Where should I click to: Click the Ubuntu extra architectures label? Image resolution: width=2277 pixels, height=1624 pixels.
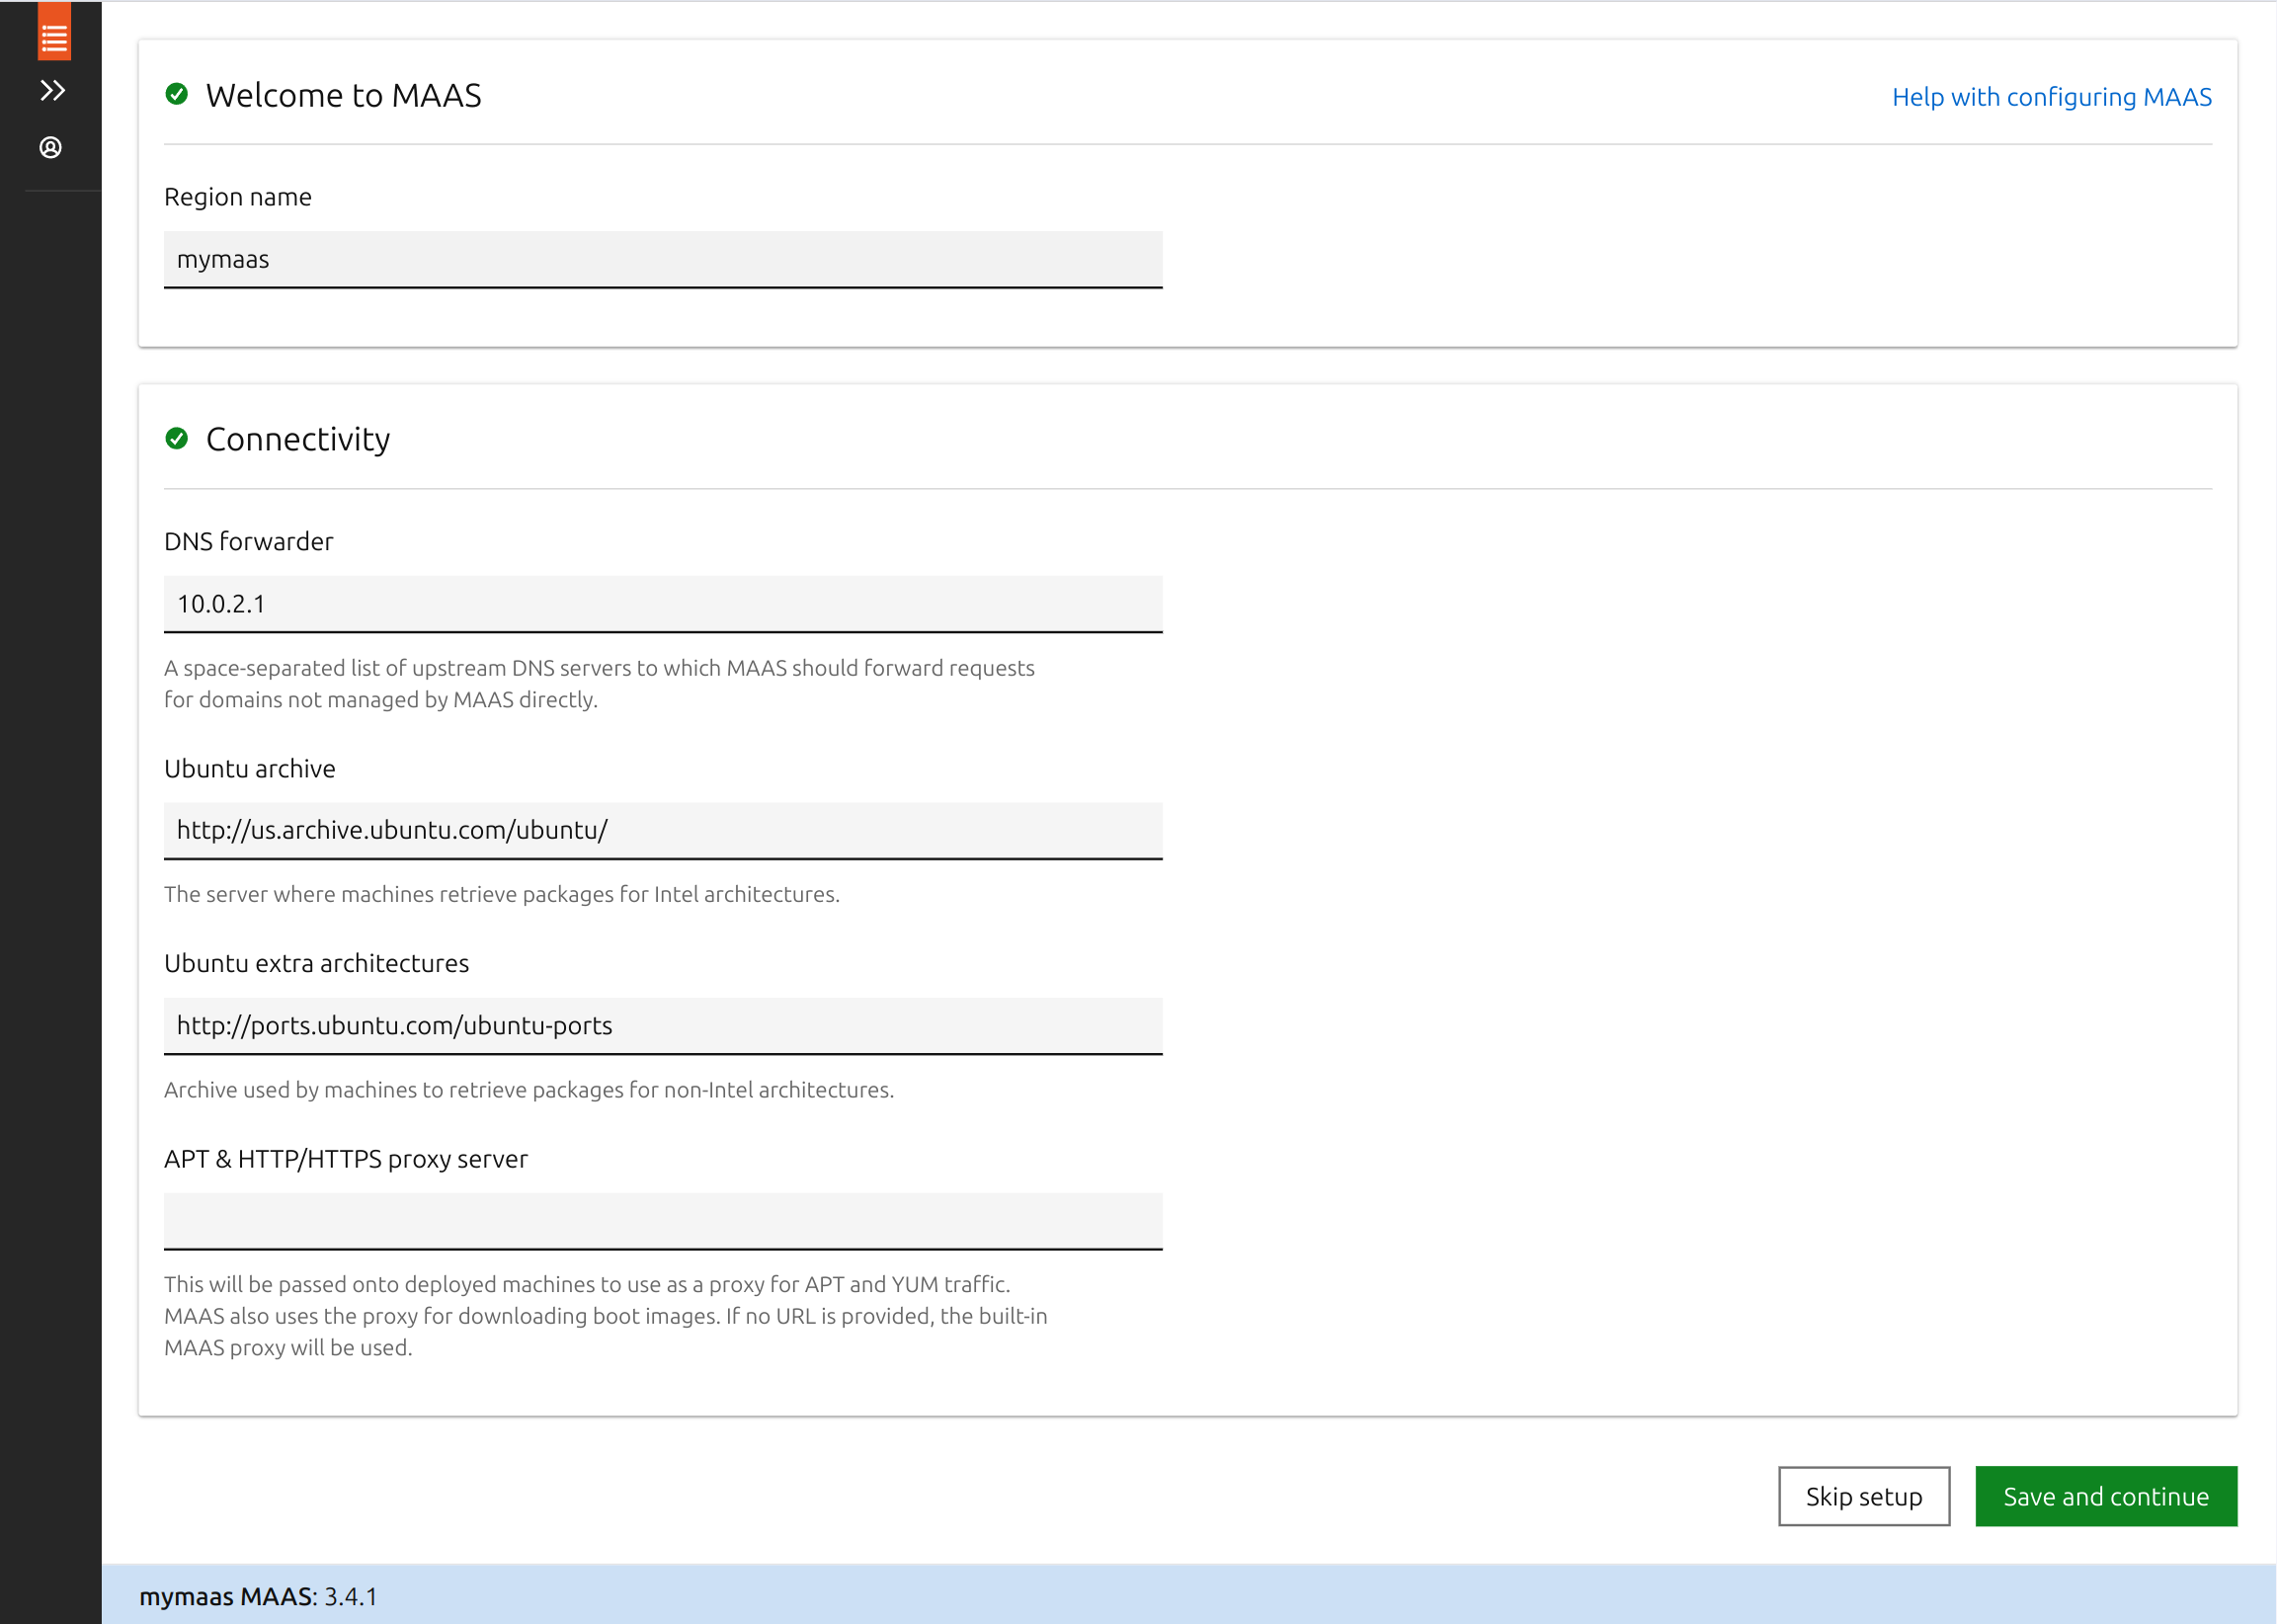(316, 964)
